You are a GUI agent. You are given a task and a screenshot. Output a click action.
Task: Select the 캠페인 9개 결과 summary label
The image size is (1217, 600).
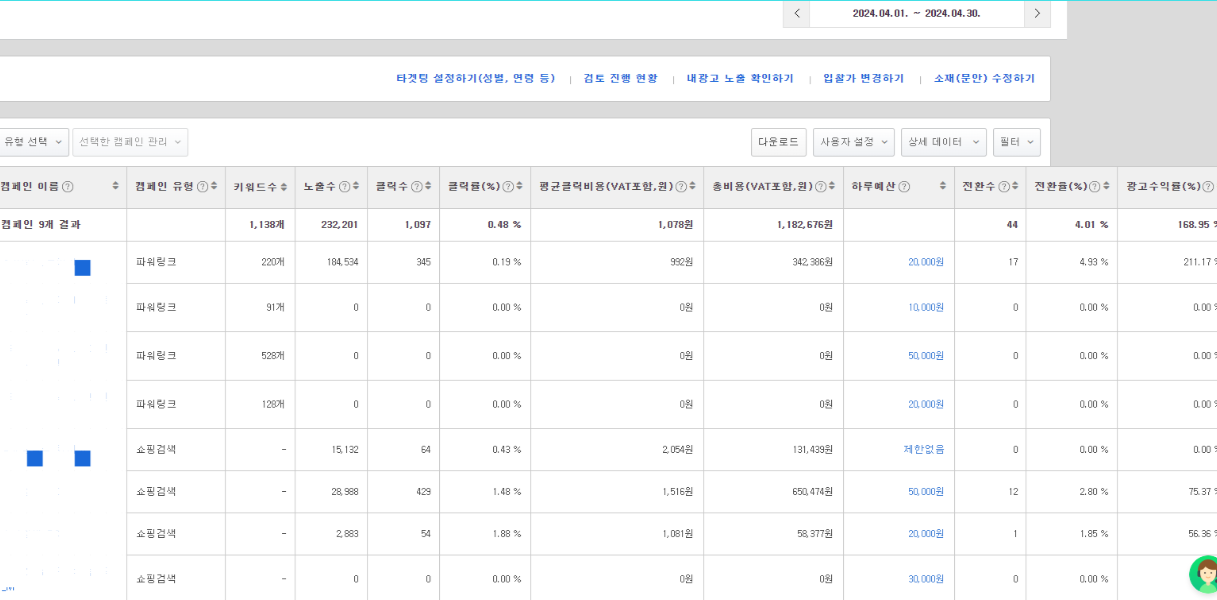(41, 224)
